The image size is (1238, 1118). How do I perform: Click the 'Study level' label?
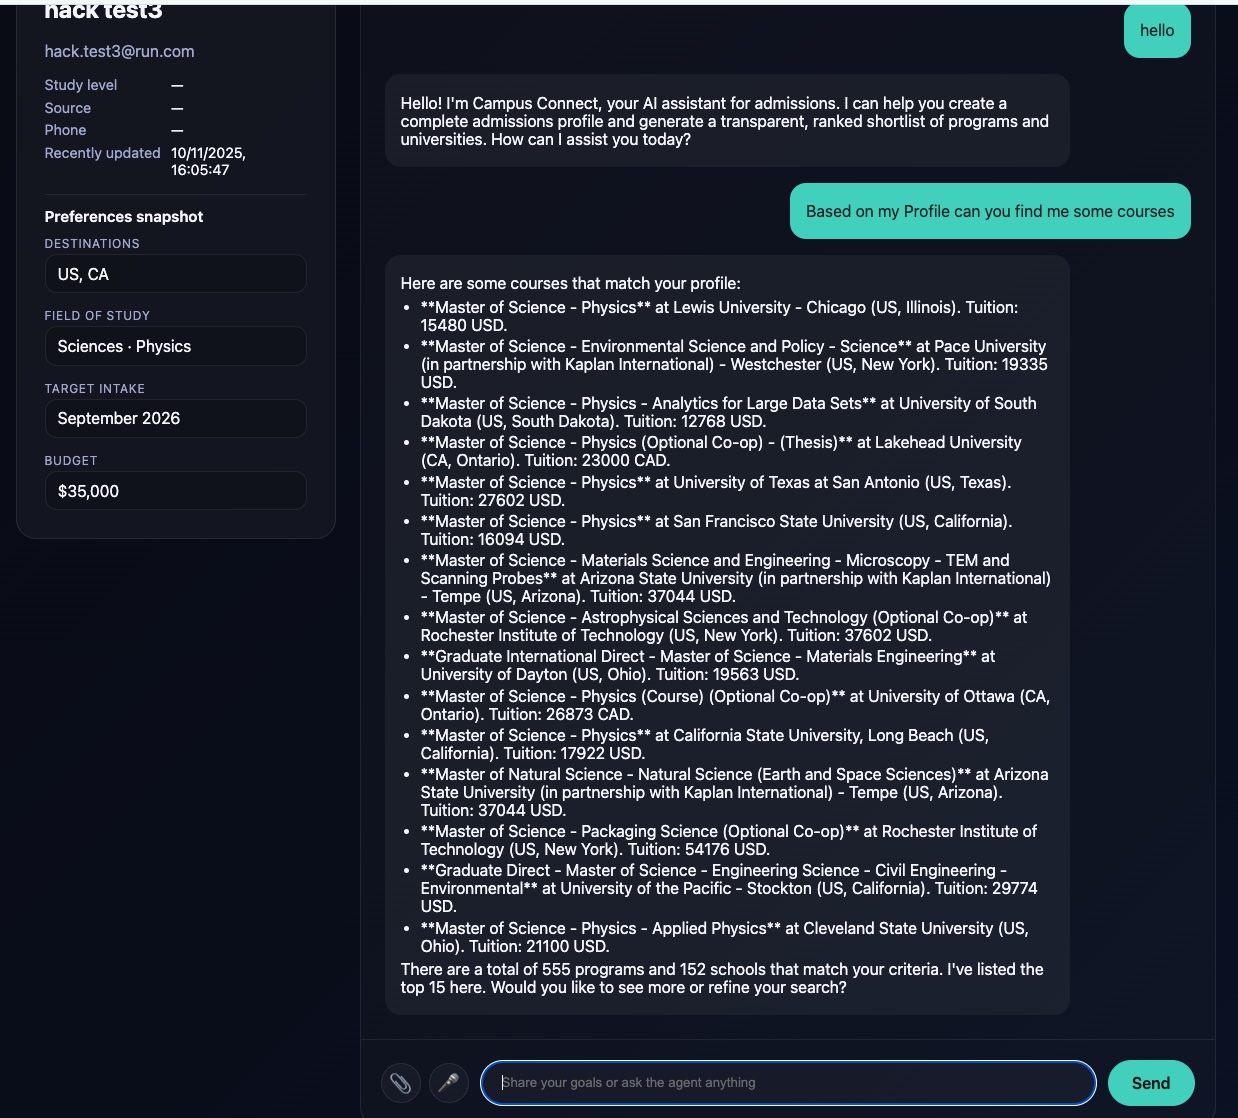pyautogui.click(x=81, y=85)
